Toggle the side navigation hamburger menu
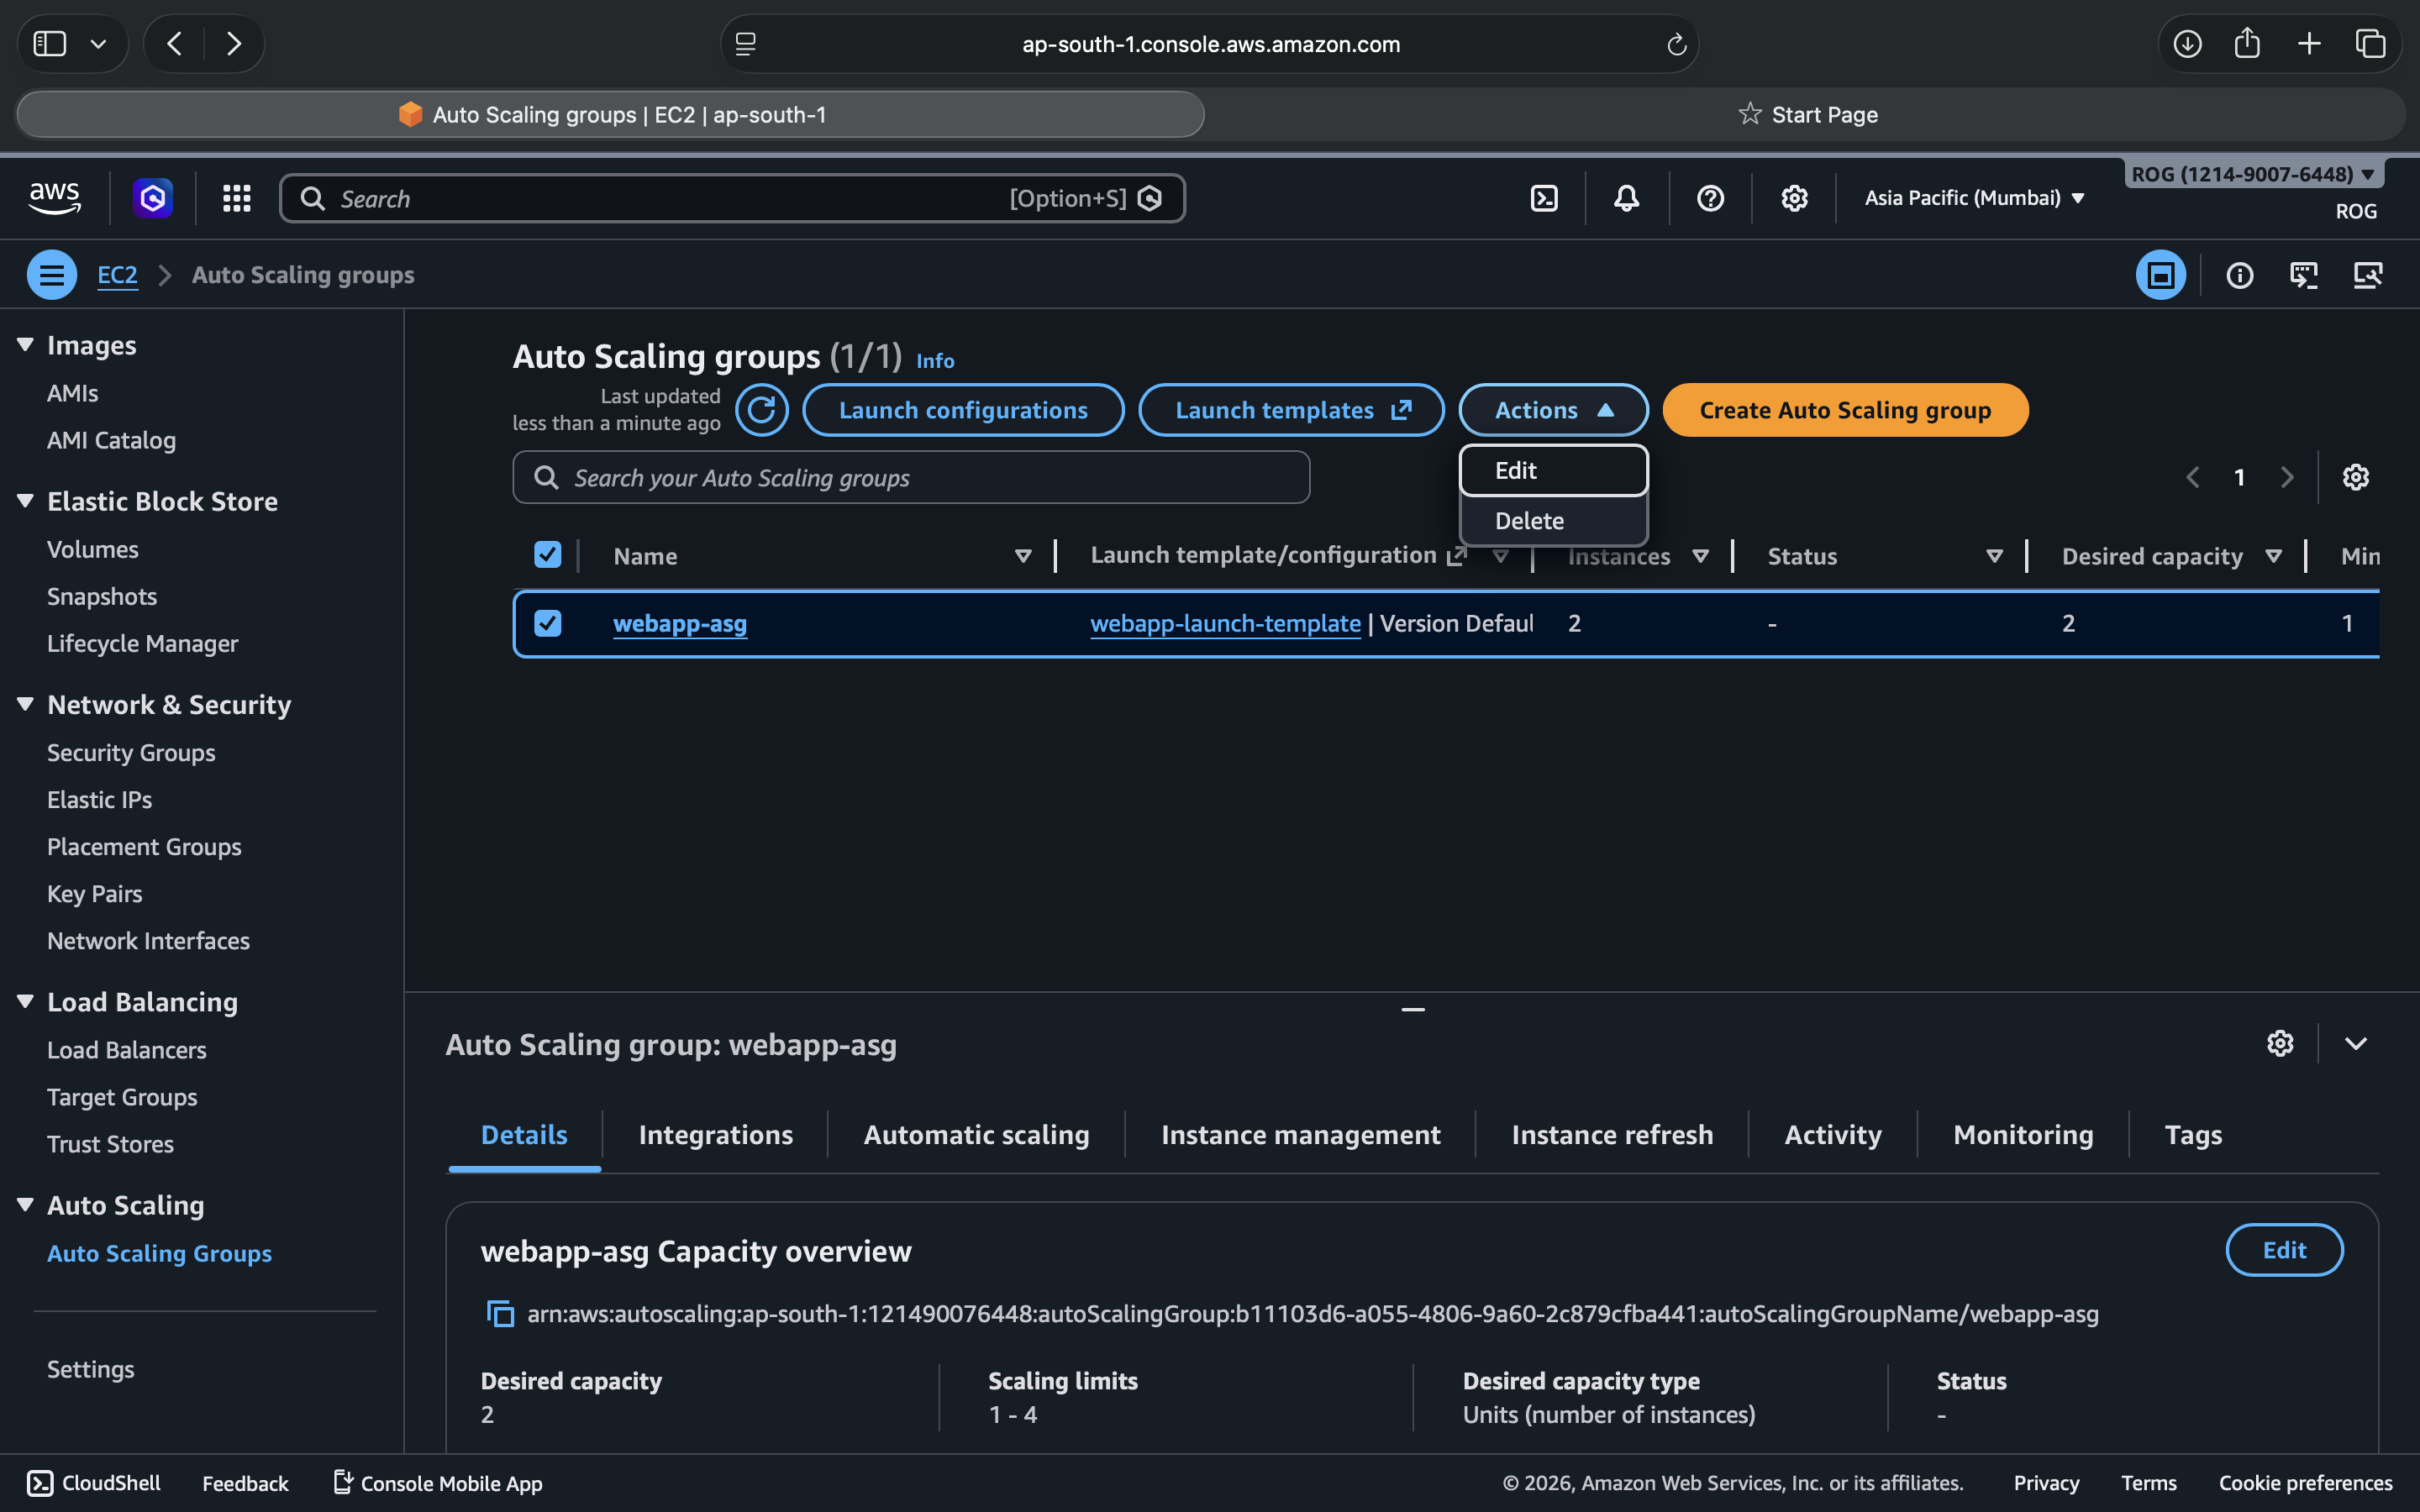Image resolution: width=2420 pixels, height=1512 pixels. point(51,275)
